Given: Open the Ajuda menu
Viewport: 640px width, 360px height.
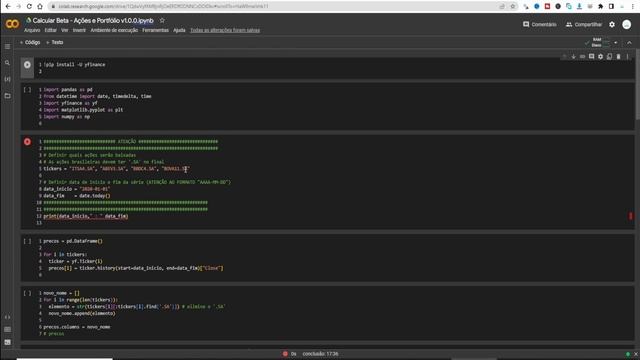Looking at the screenshot, I should [179, 30].
